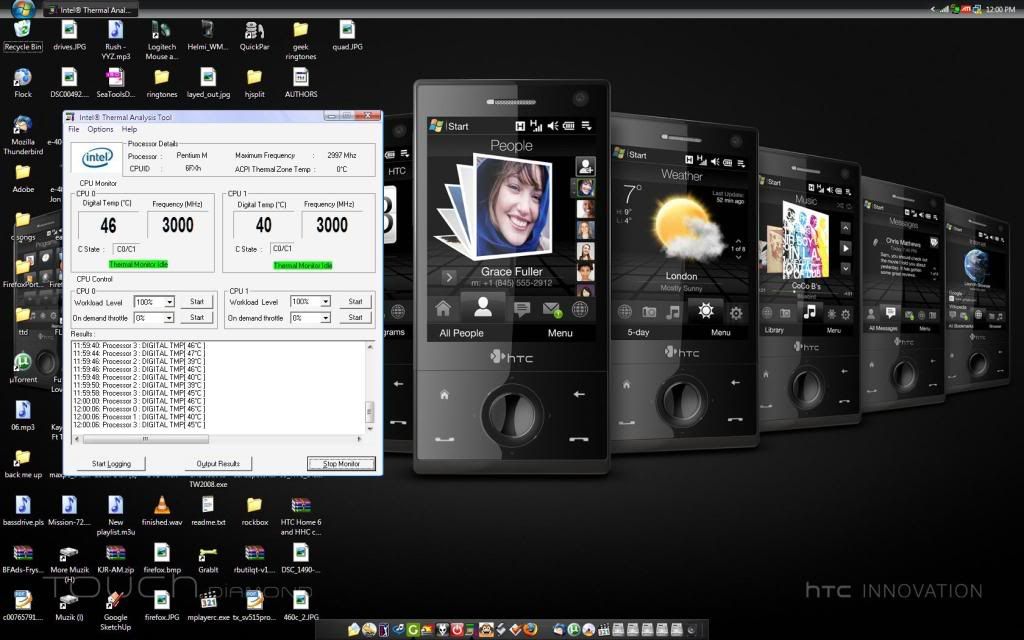Image resolution: width=1024 pixels, height=640 pixels.
Task: Launch Firefox from the bottom dock
Action: [530, 630]
